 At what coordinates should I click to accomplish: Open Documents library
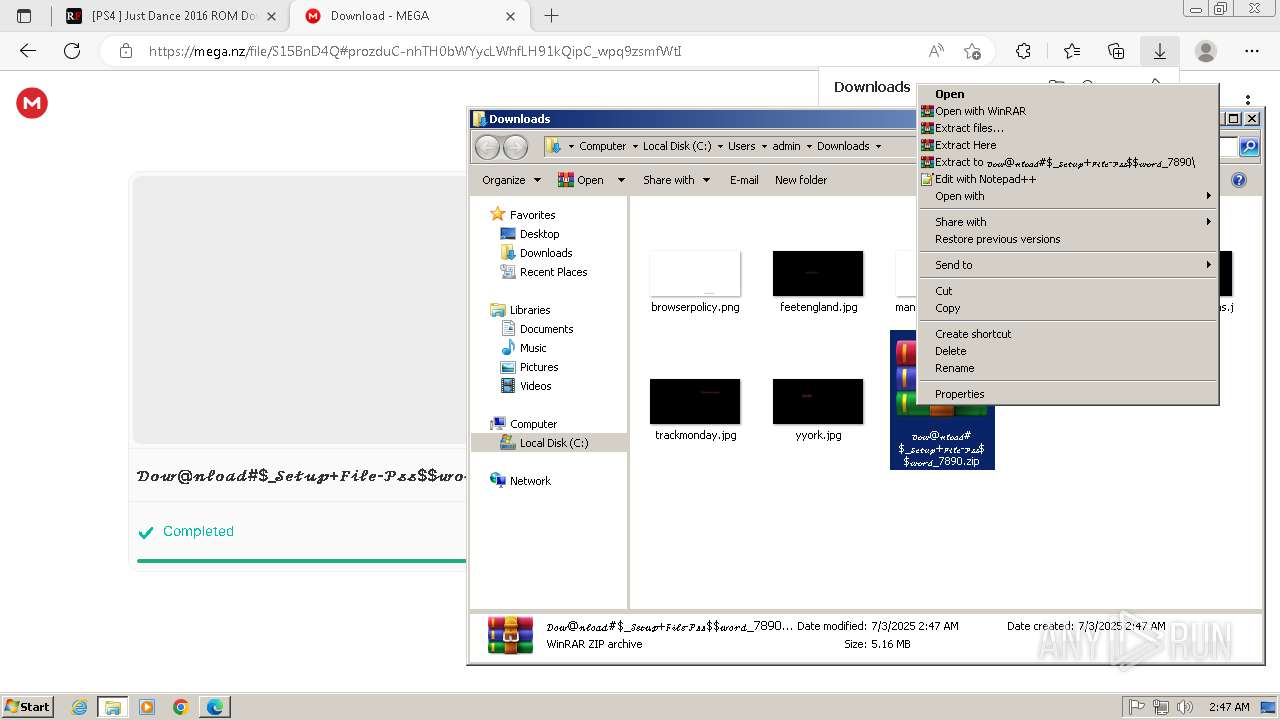[x=546, y=329]
